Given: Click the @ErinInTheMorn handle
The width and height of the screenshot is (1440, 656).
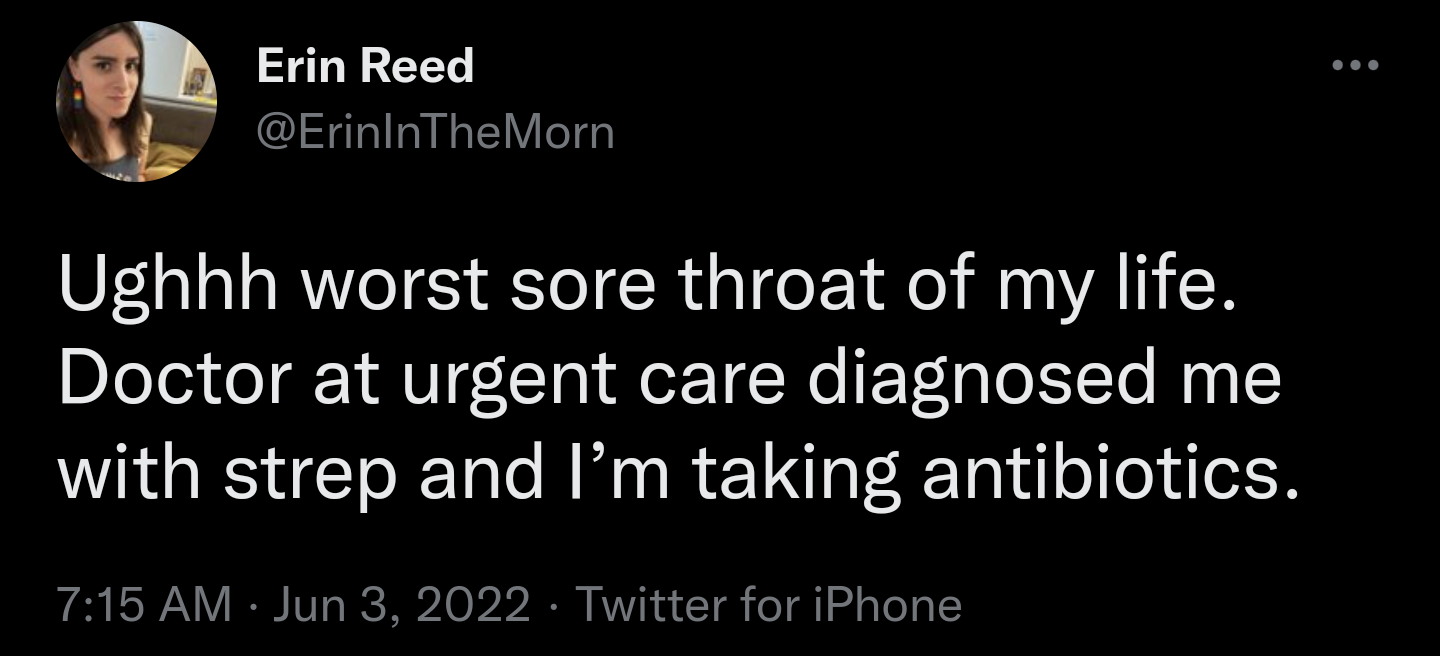Looking at the screenshot, I should tap(436, 131).
